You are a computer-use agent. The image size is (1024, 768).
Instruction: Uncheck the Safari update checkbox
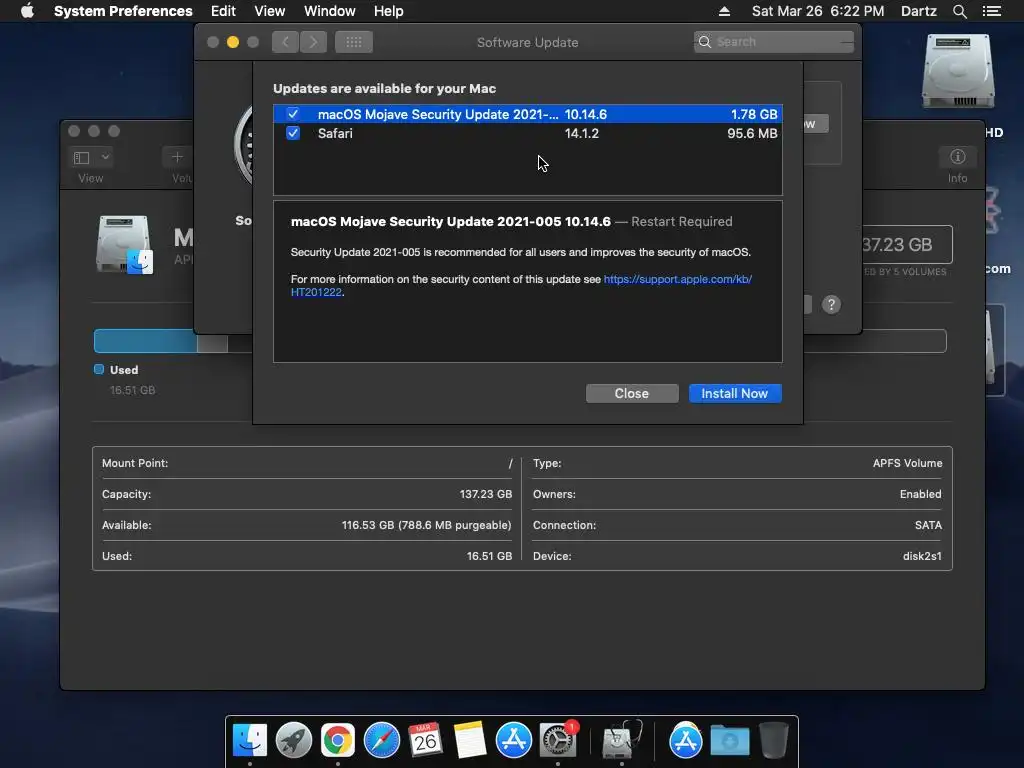(293, 133)
